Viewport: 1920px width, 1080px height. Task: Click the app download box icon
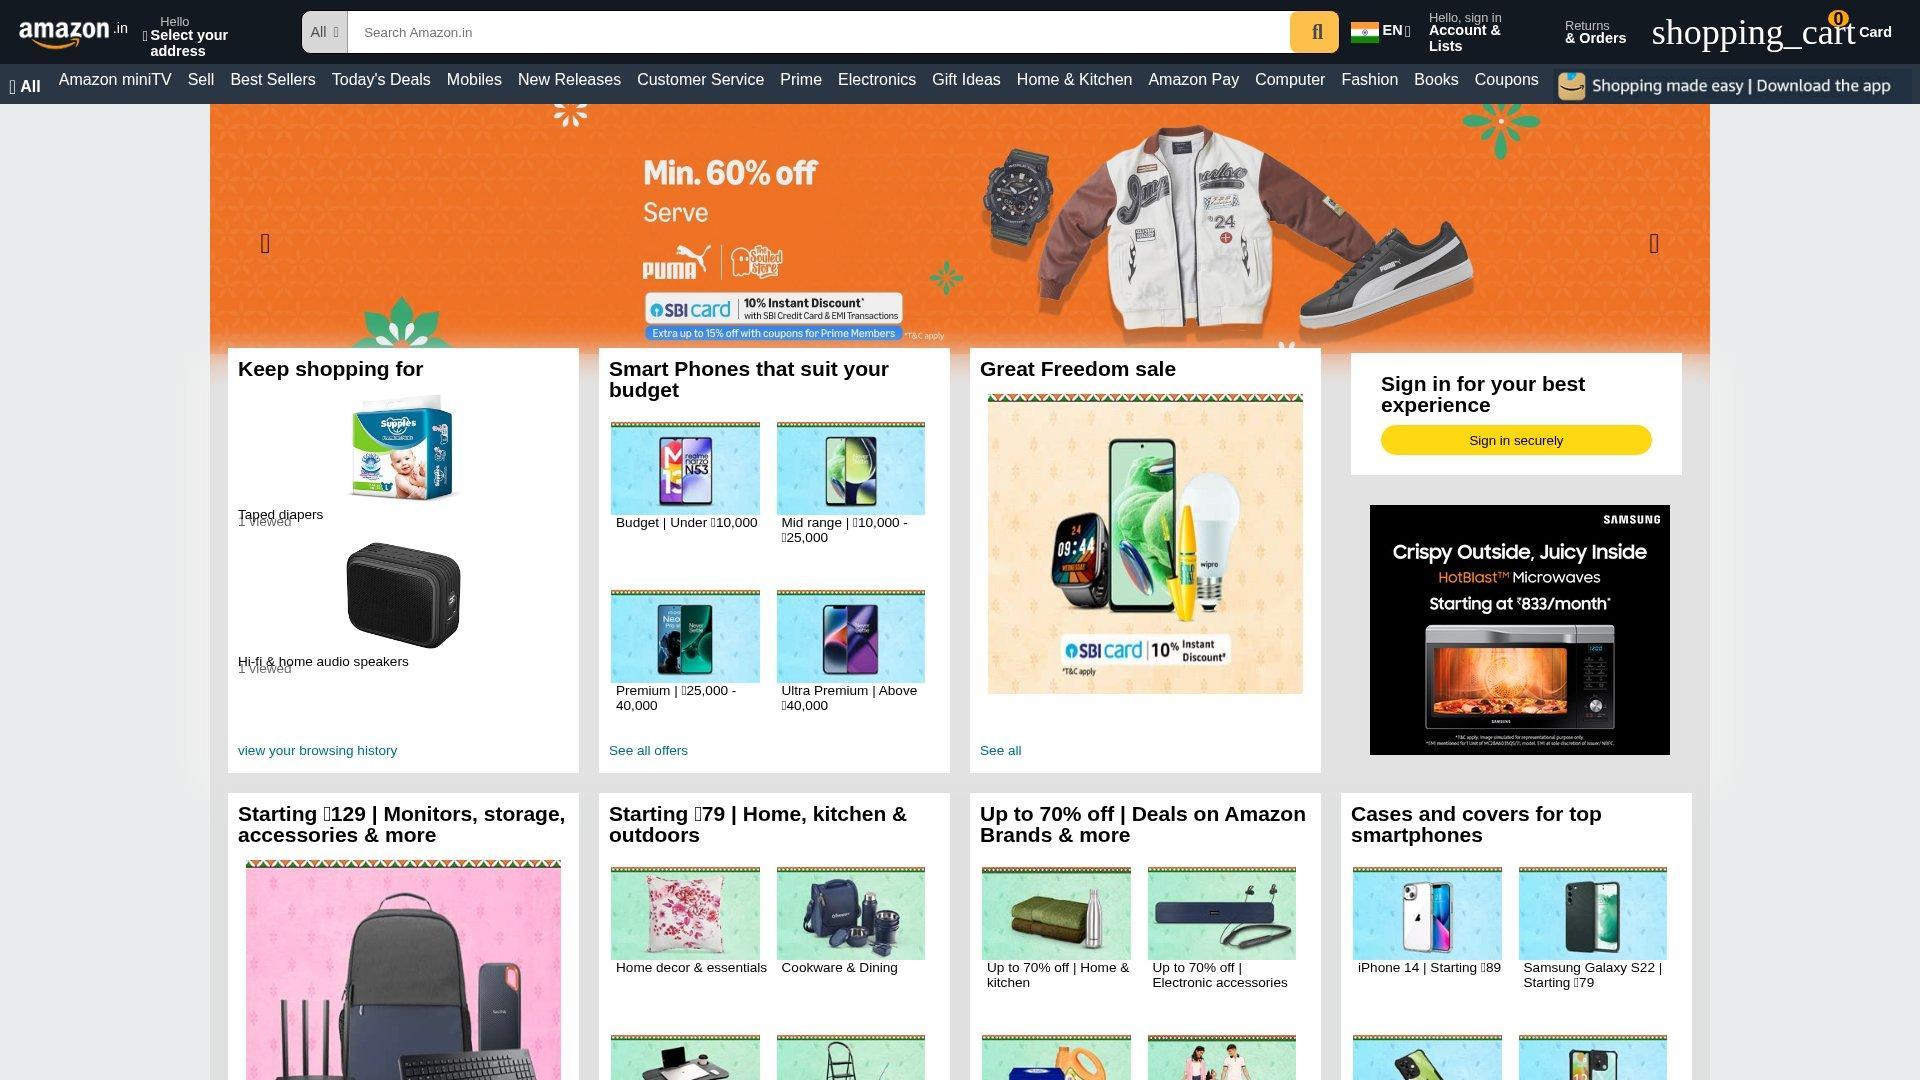[x=1571, y=86]
